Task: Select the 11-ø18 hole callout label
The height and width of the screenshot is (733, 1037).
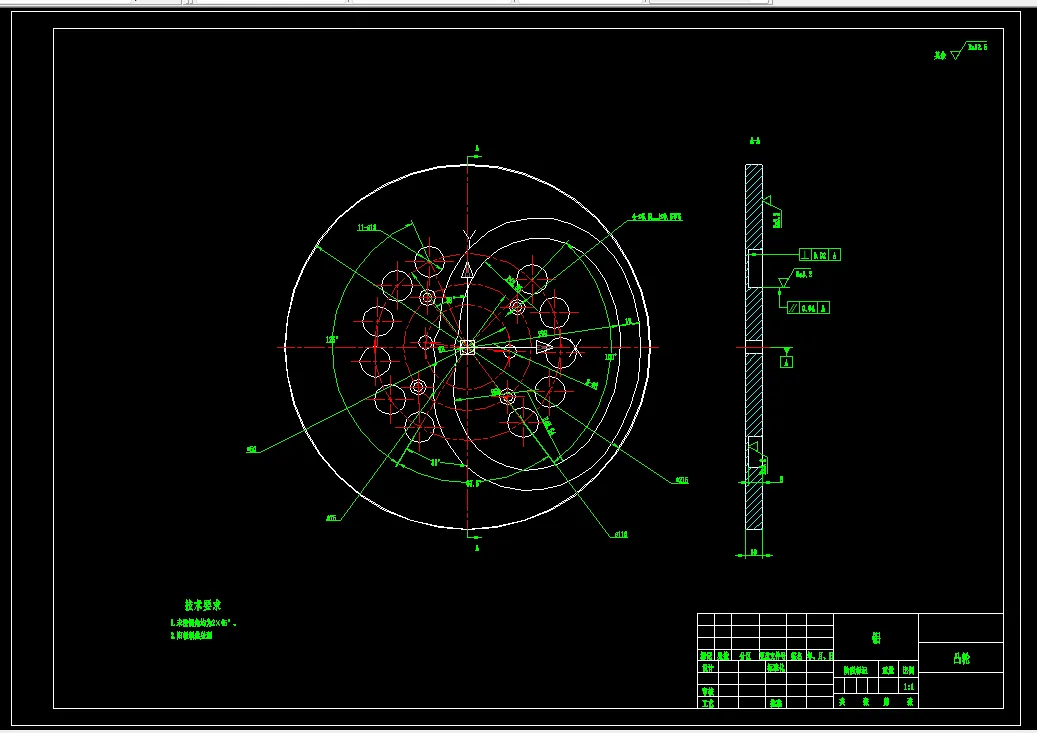Action: point(367,228)
